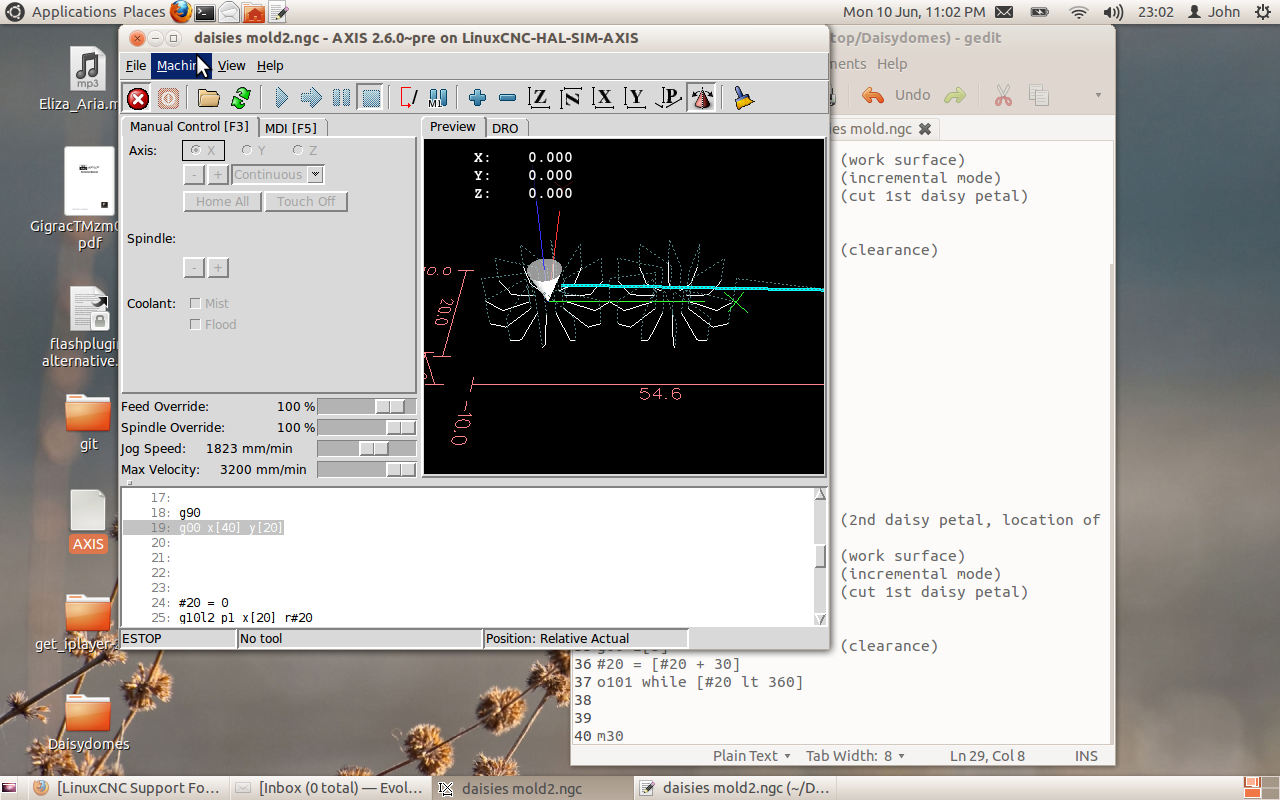Toggle skip lines with block delete icon
The height and width of the screenshot is (800, 1280).
[x=409, y=98]
